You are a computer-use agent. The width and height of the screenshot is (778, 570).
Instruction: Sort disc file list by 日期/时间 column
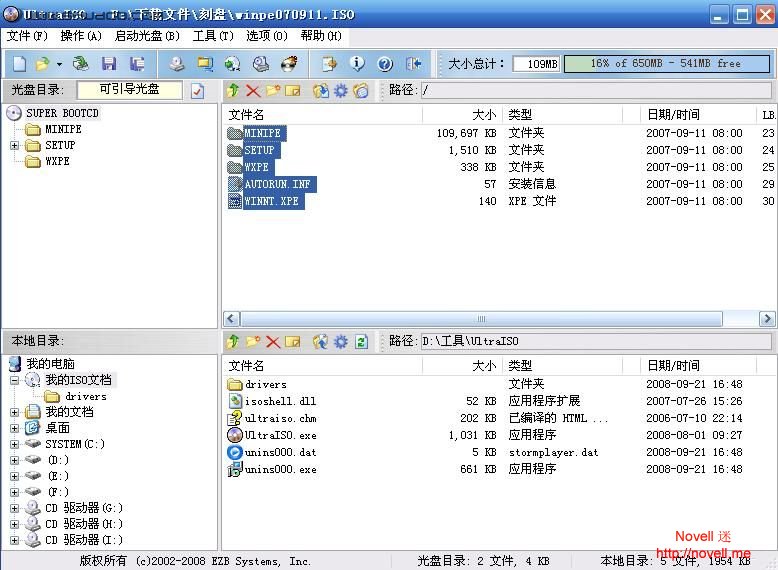699,115
